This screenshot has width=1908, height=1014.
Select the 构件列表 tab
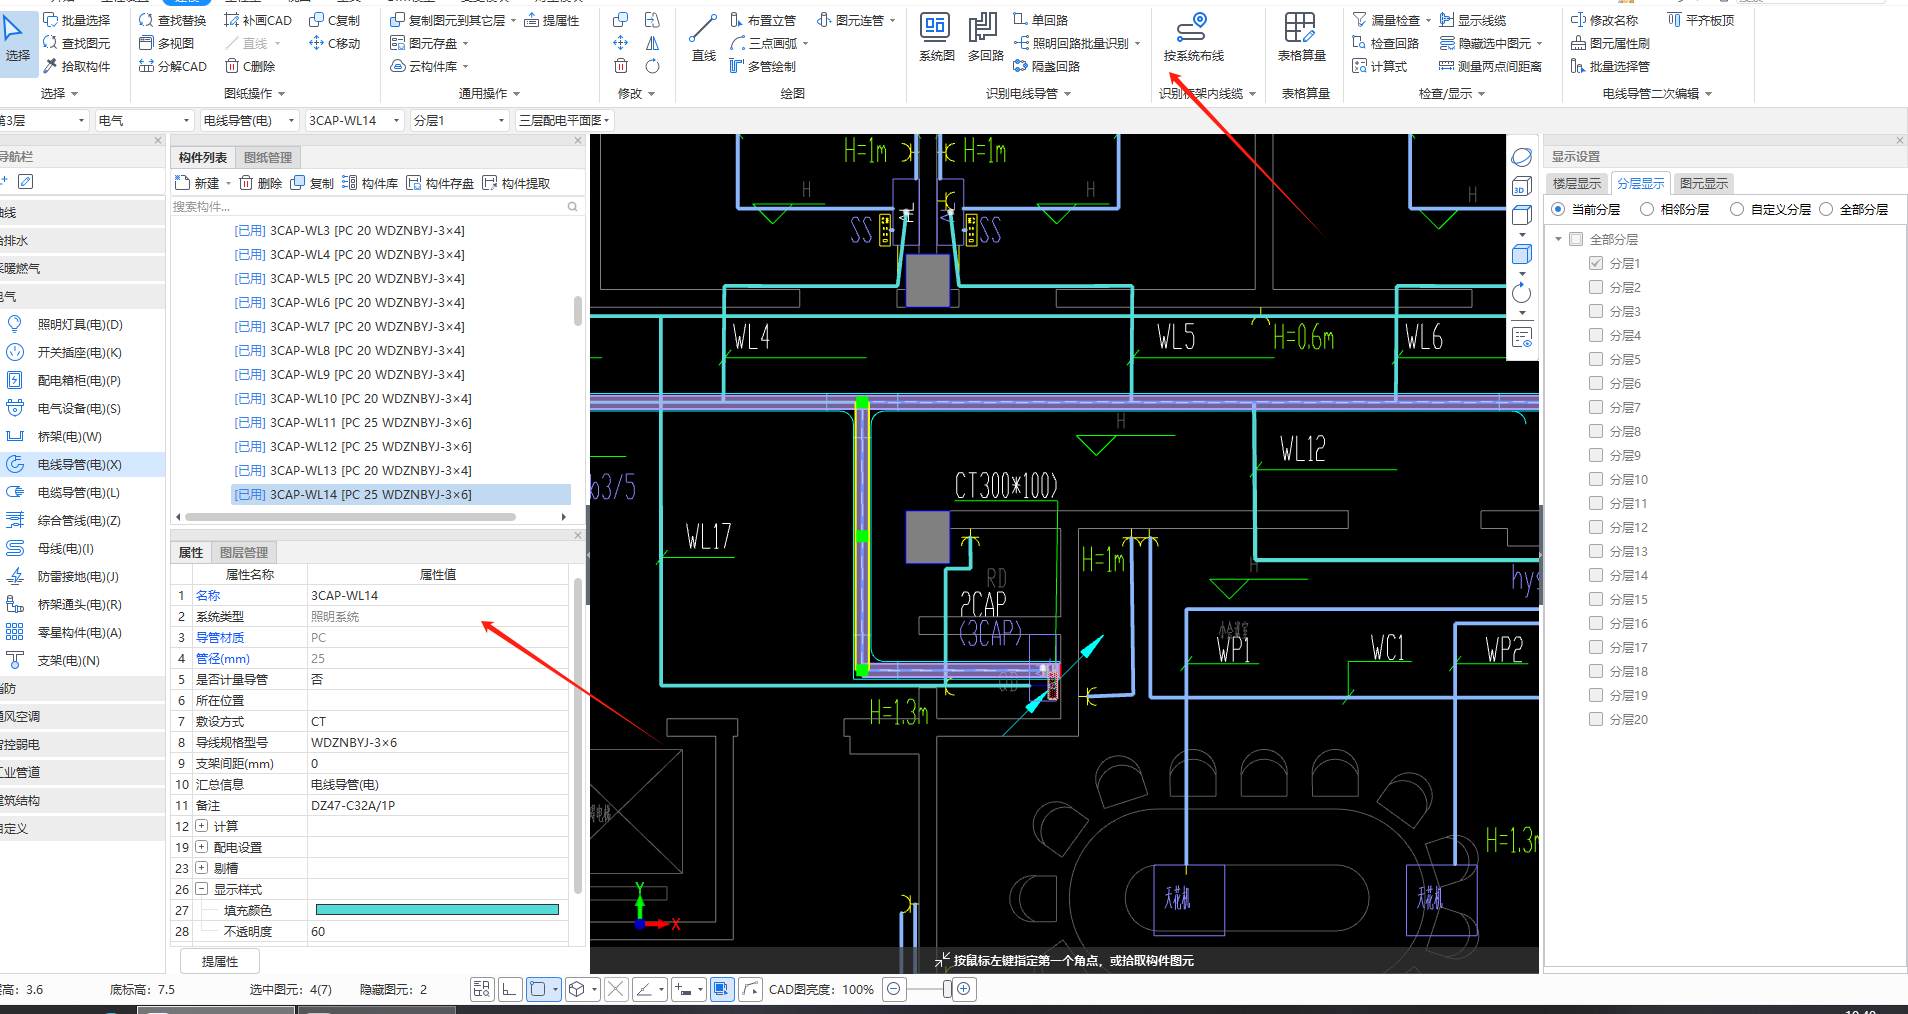point(203,157)
